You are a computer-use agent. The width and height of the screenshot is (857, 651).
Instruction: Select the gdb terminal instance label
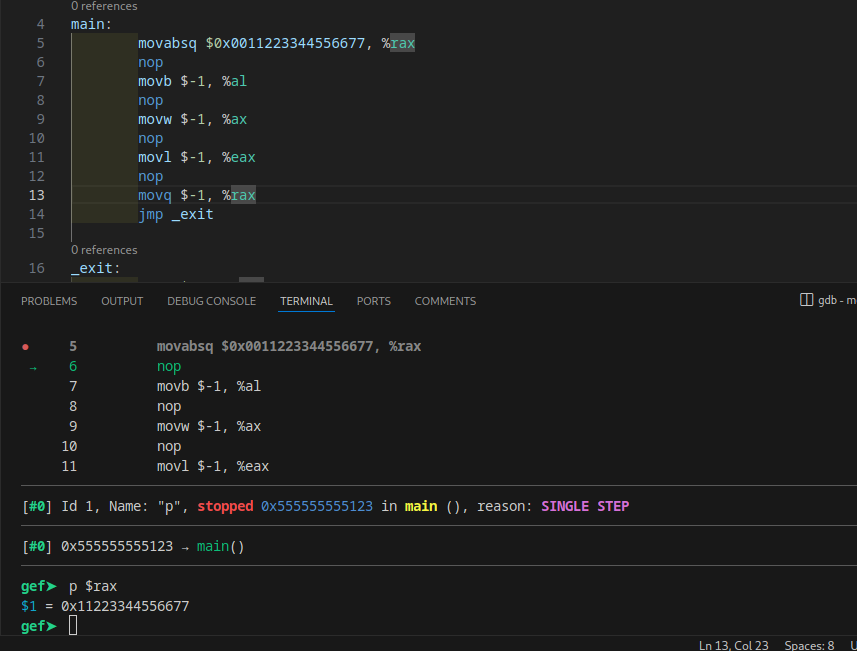tap(836, 300)
